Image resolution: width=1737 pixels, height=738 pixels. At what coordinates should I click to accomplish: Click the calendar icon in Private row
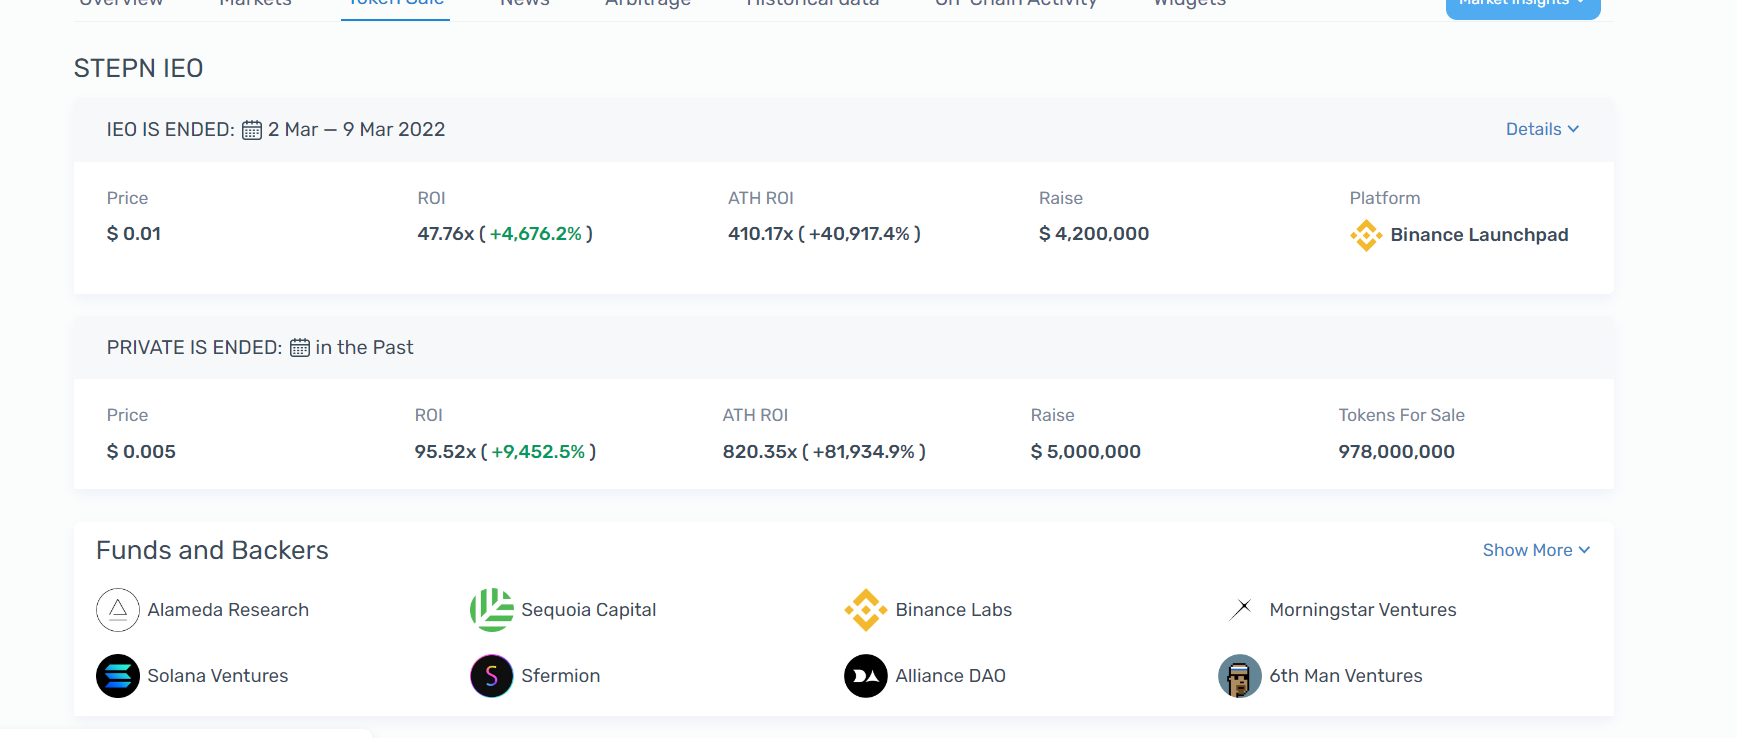click(x=300, y=348)
